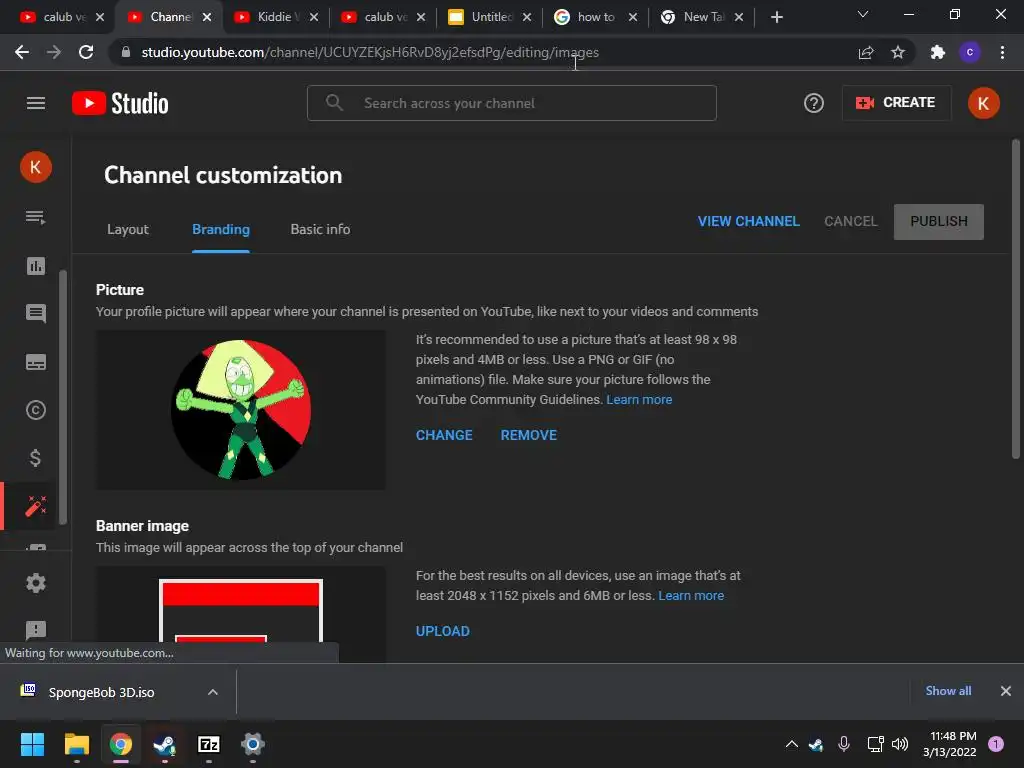Screen dimensions: 1024x768
Task: Open Steam from taskbar
Action: (165, 744)
